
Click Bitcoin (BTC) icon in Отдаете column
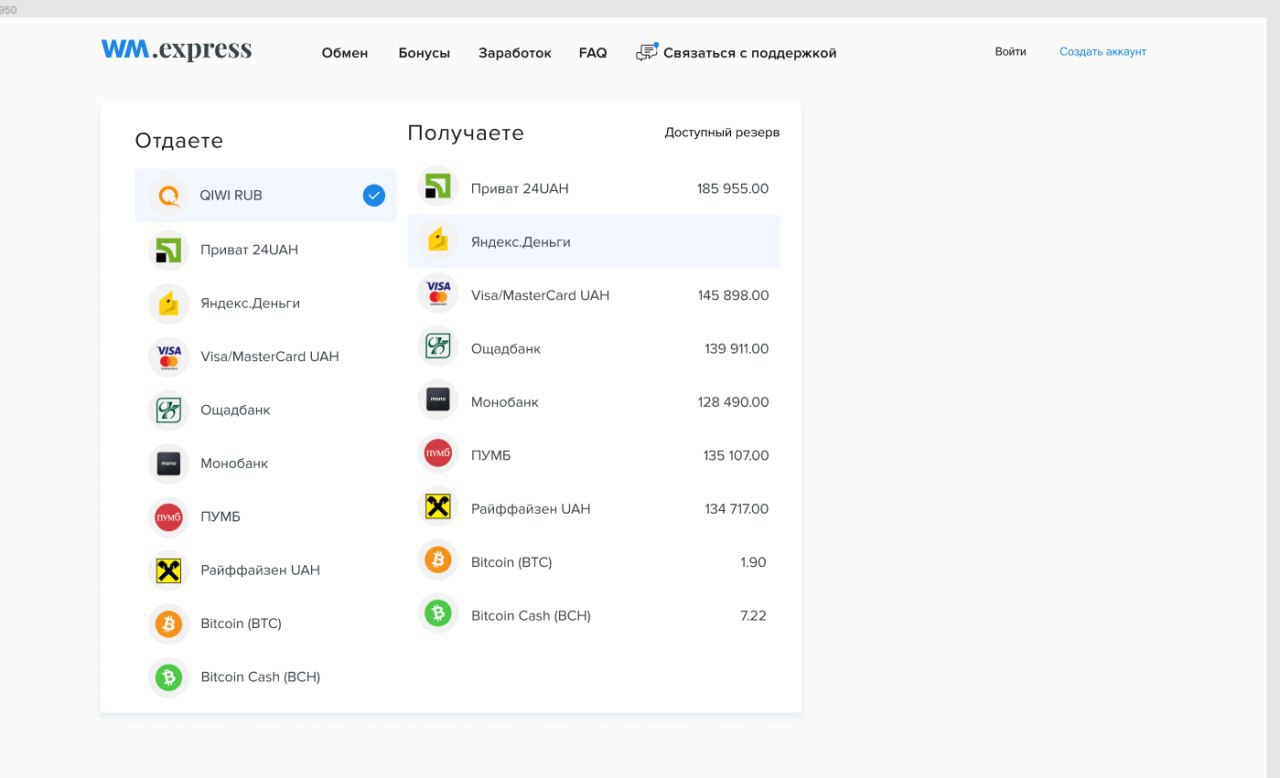click(169, 624)
